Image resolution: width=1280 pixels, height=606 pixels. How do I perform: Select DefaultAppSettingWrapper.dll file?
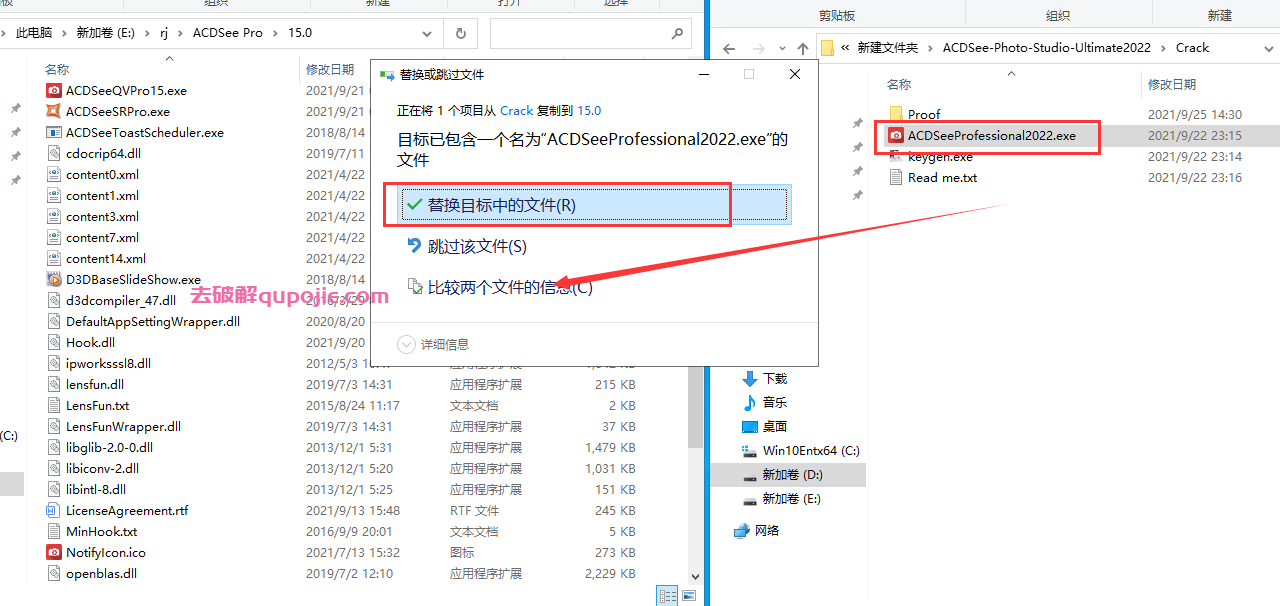(153, 321)
